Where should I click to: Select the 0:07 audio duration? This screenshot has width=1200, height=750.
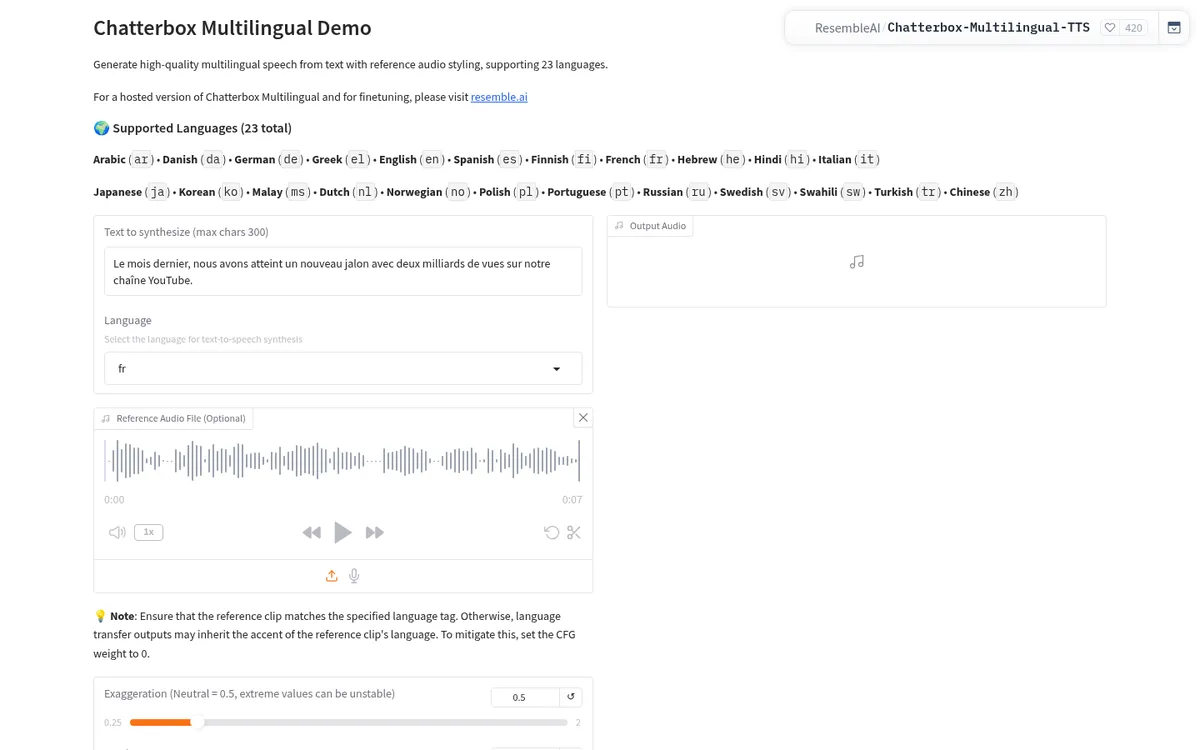point(571,499)
